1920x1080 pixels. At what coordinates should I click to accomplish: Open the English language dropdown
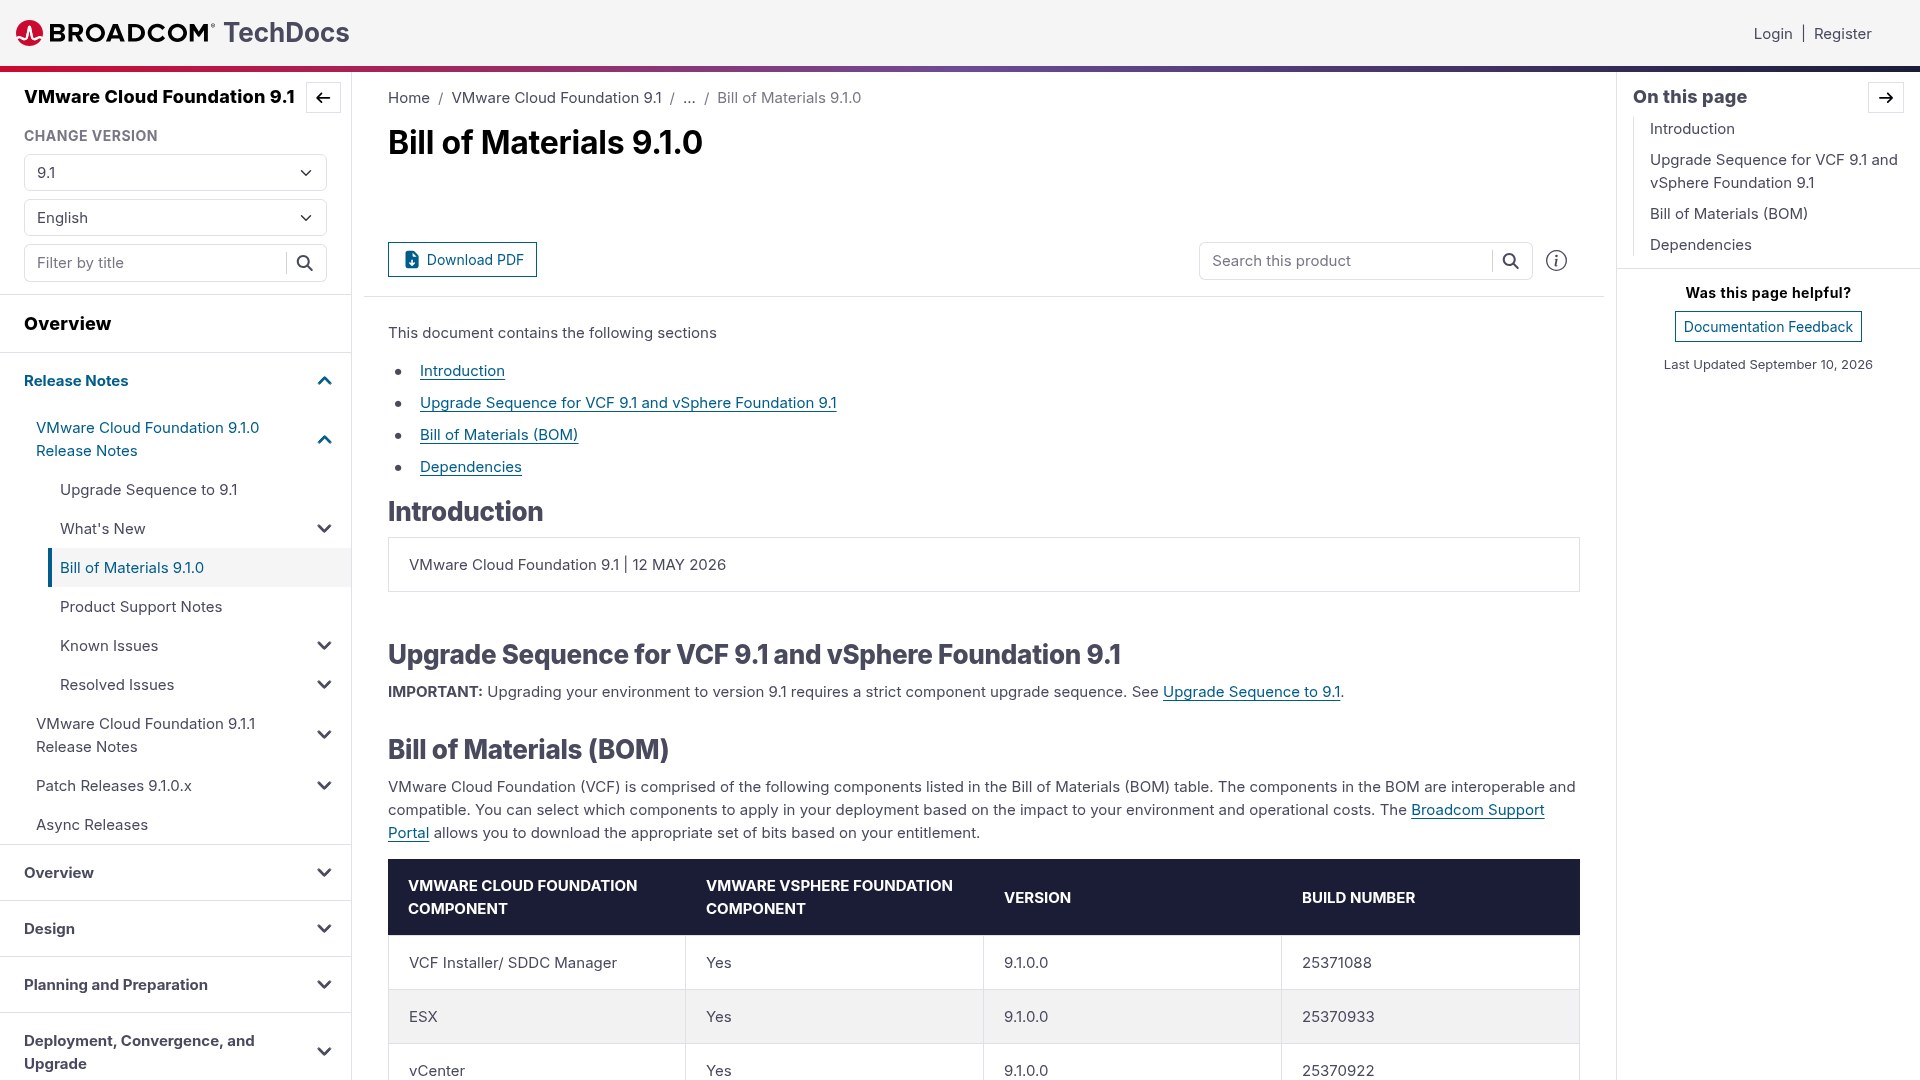pyautogui.click(x=175, y=218)
